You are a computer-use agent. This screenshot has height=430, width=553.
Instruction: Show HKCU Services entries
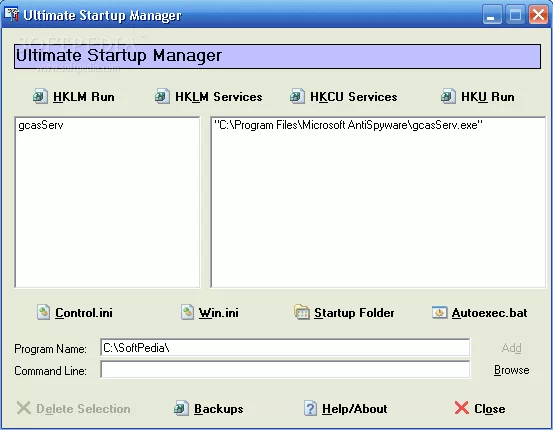pyautogui.click(x=354, y=97)
